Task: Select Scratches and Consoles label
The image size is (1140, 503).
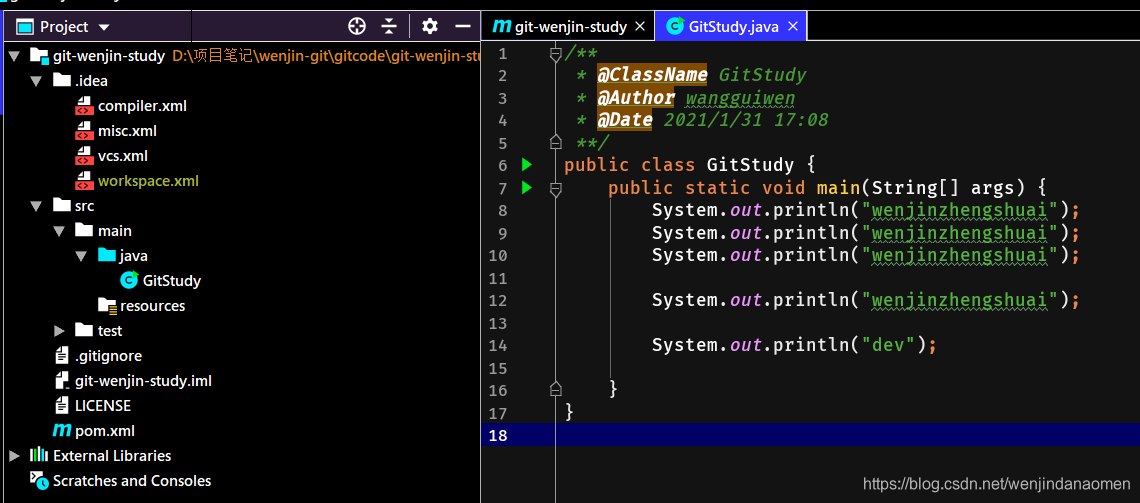Action: click(132, 480)
